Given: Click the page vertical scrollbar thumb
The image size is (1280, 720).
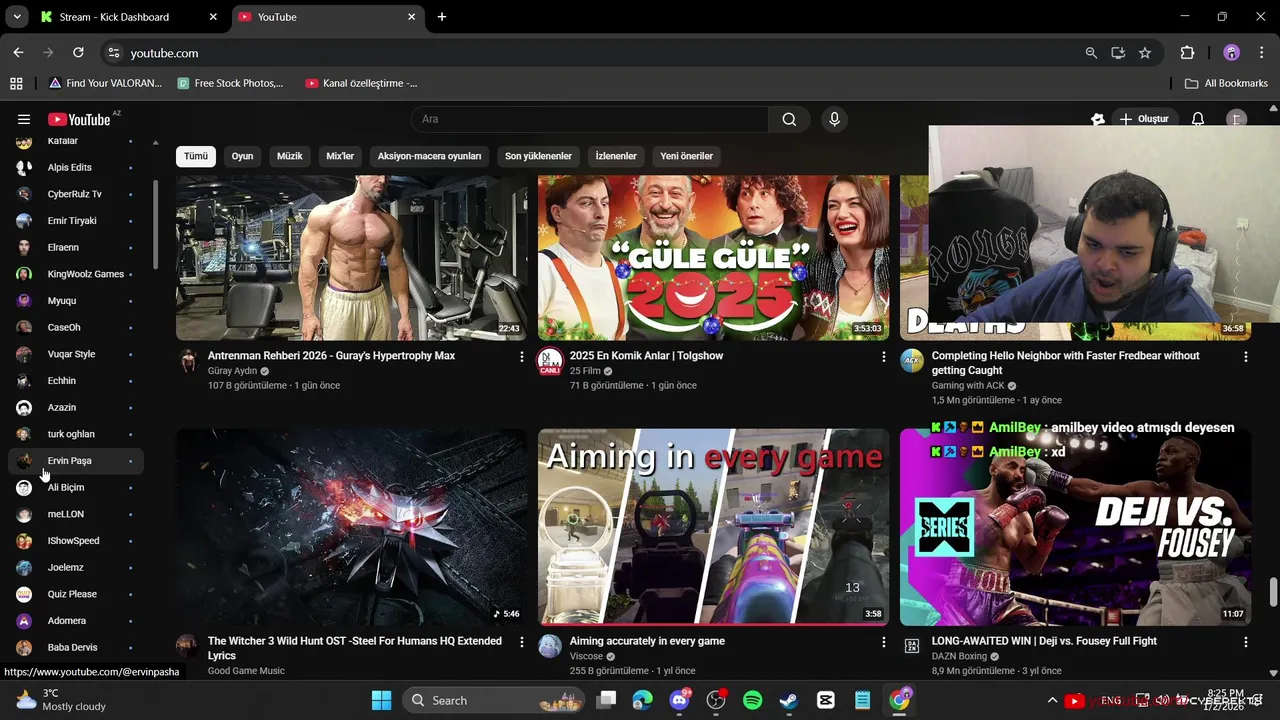Looking at the screenshot, I should 1273,592.
